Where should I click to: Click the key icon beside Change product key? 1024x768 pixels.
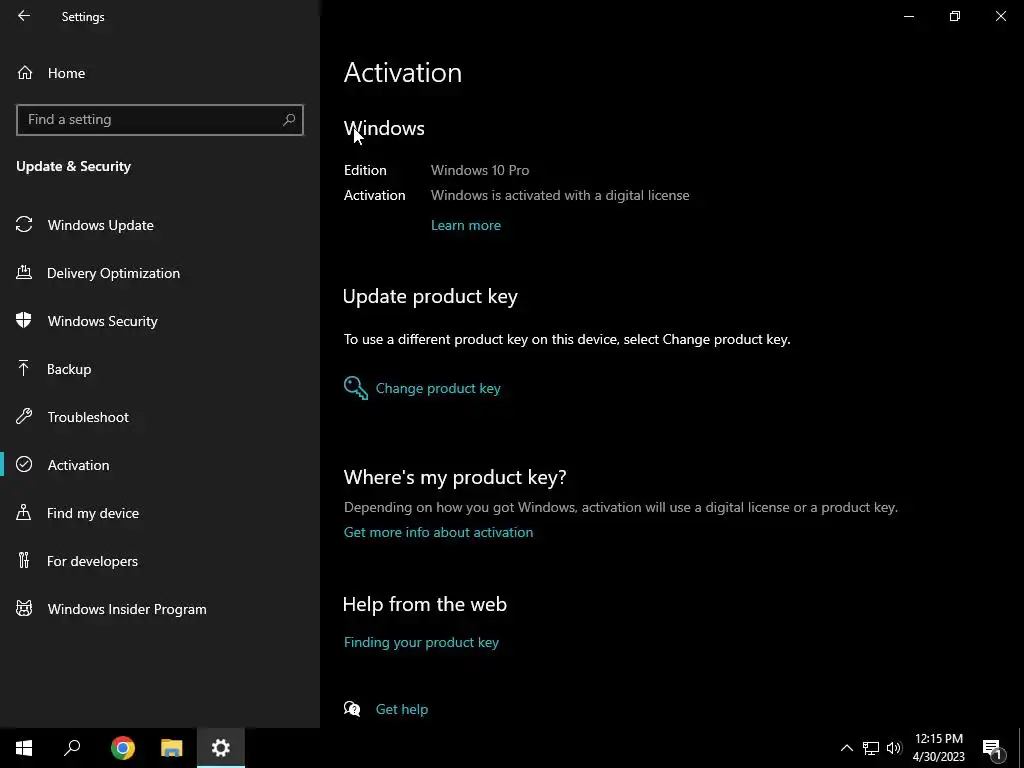pyautogui.click(x=356, y=388)
